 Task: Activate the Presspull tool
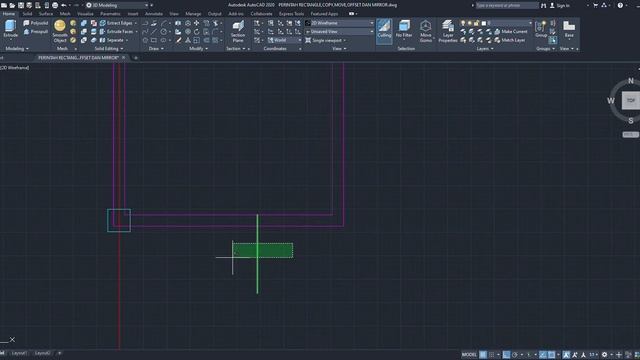36,31
